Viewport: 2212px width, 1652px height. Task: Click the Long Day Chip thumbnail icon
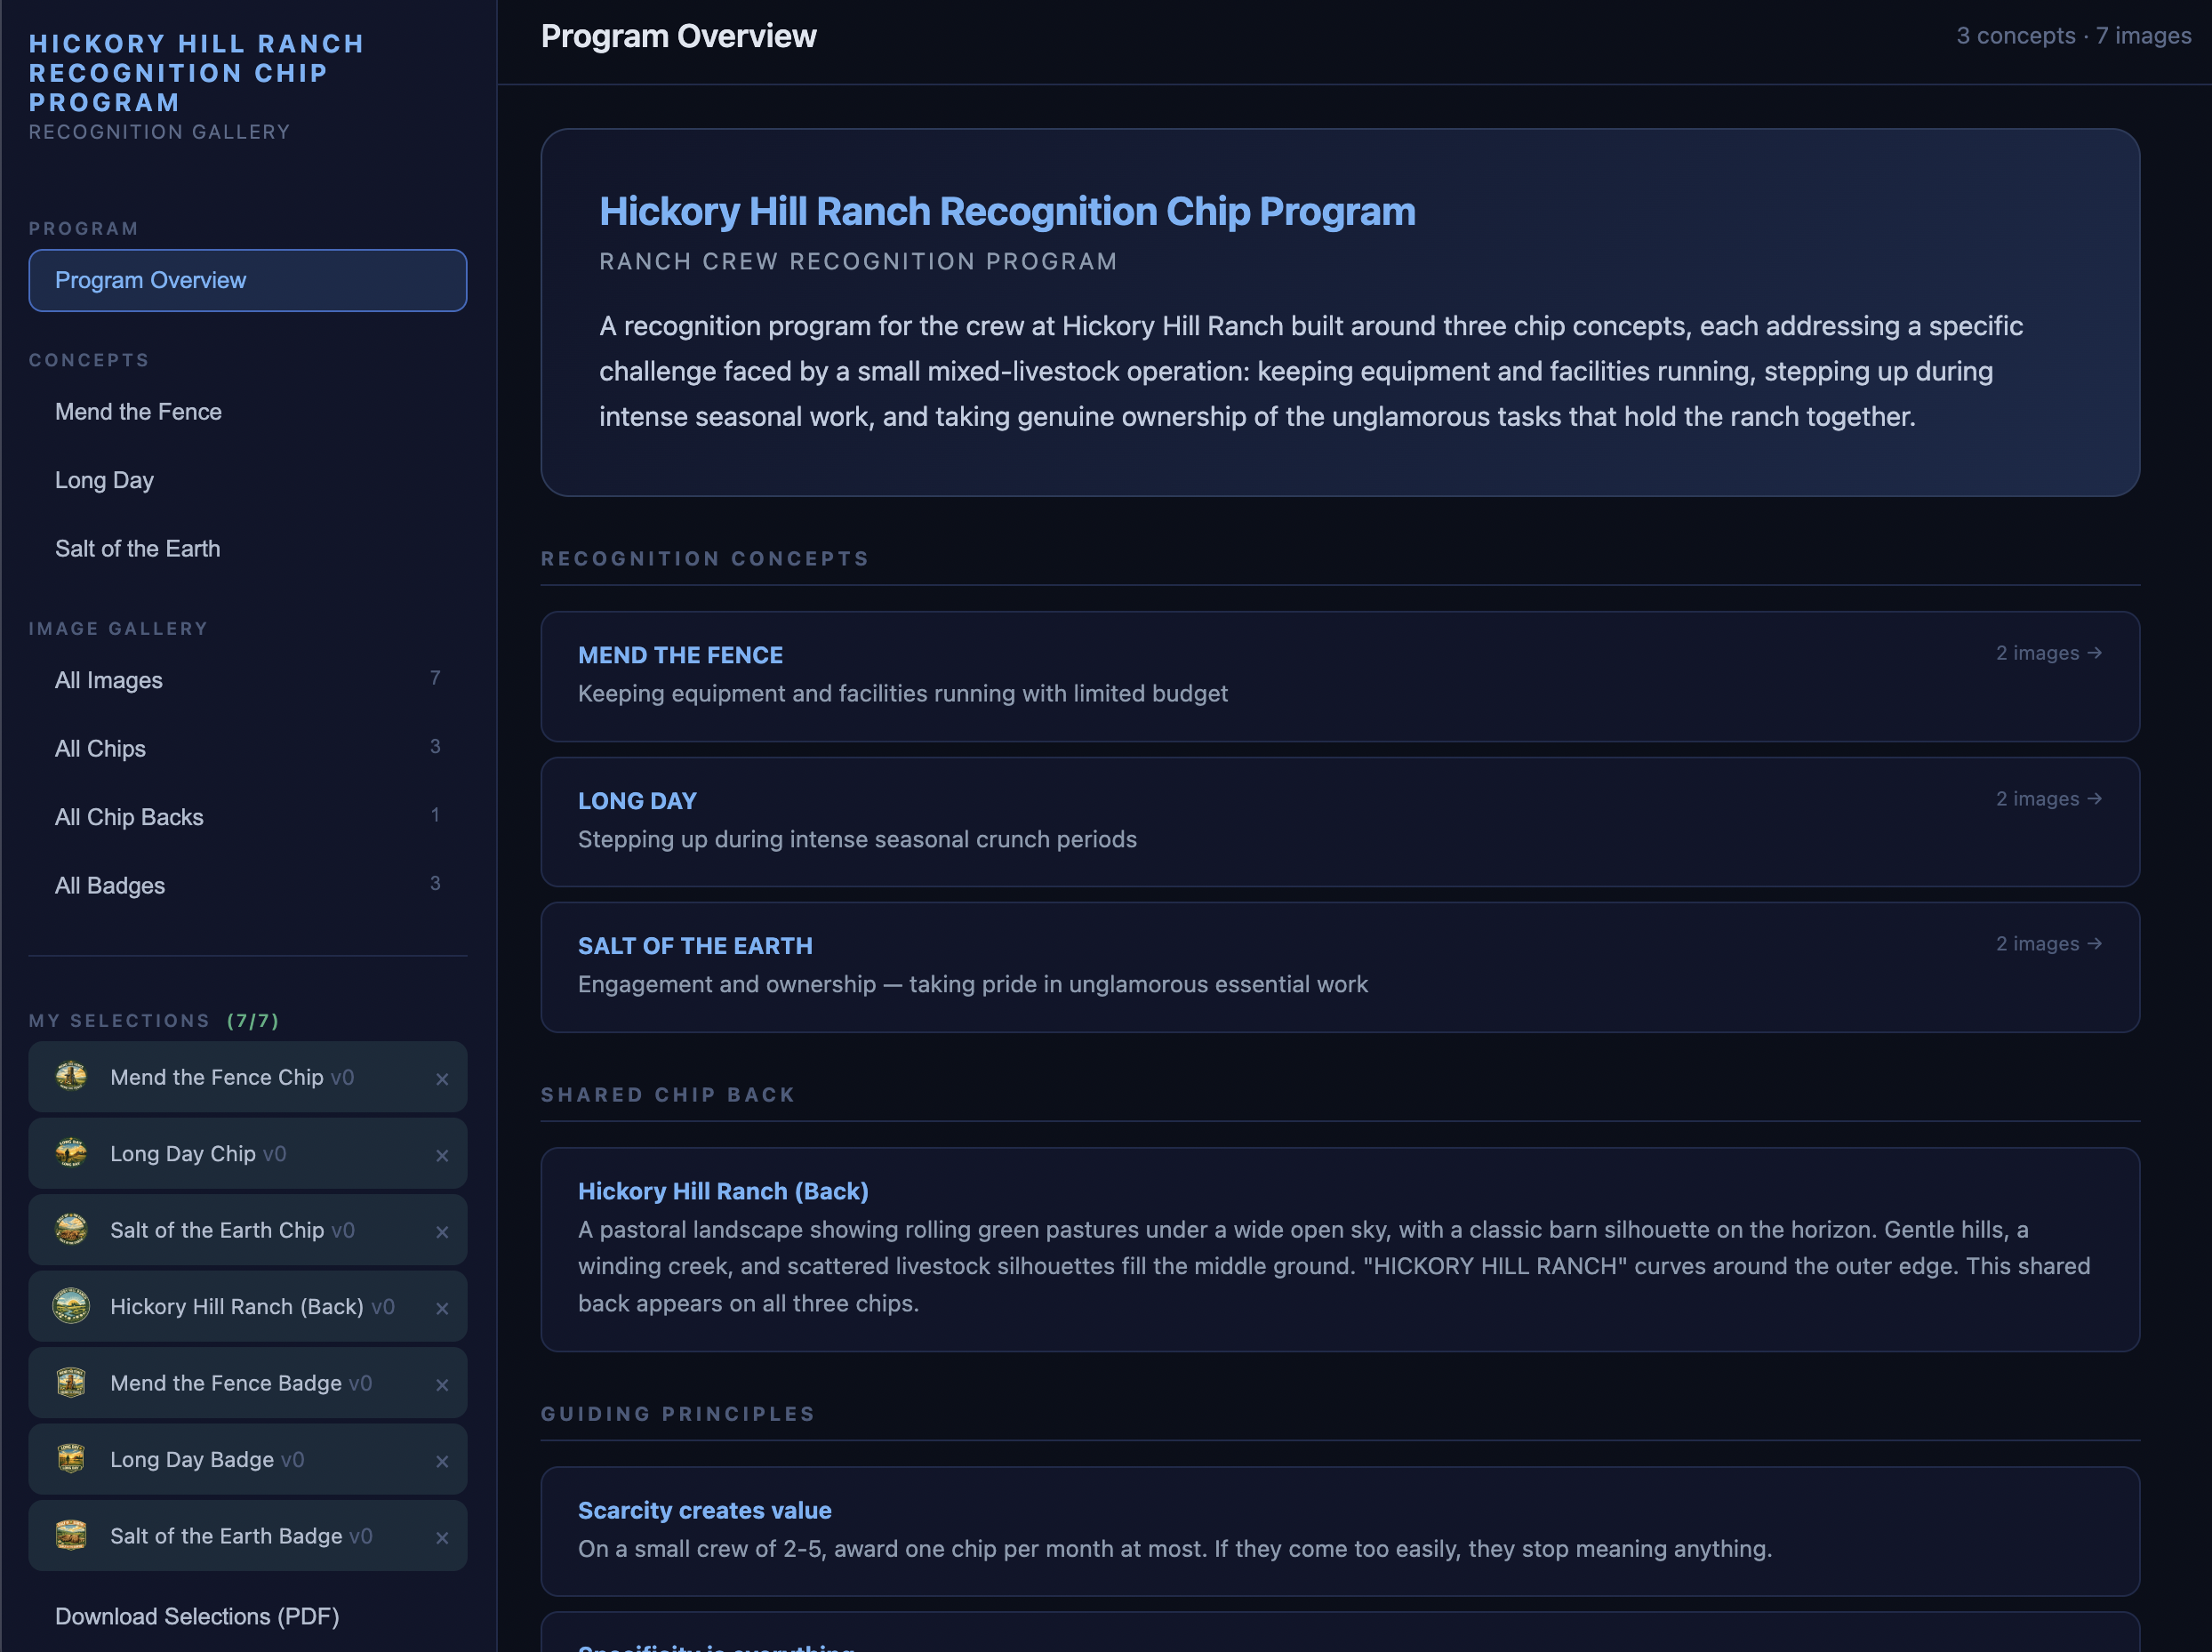click(x=71, y=1153)
